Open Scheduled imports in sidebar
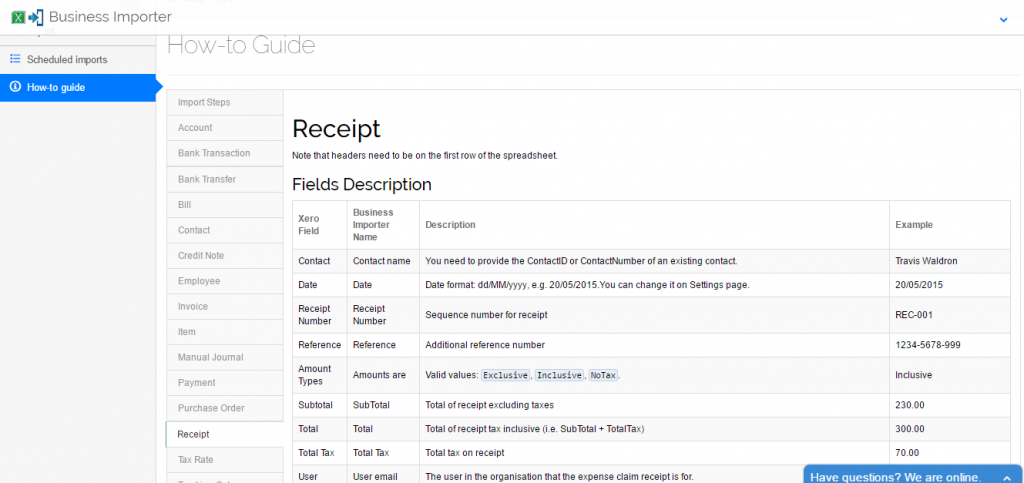Viewport: 1024px width, 483px height. (x=78, y=59)
